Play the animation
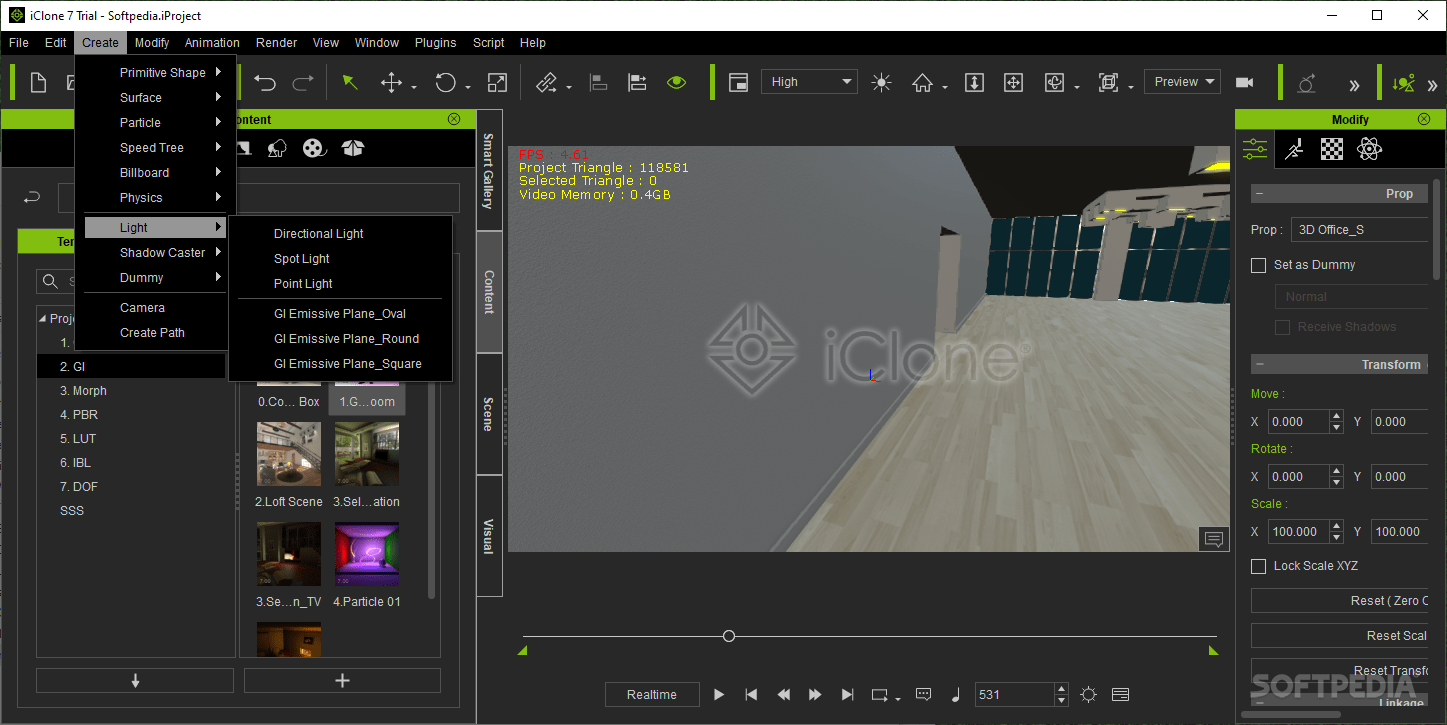Viewport: 1447px width, 725px height. tap(718, 695)
